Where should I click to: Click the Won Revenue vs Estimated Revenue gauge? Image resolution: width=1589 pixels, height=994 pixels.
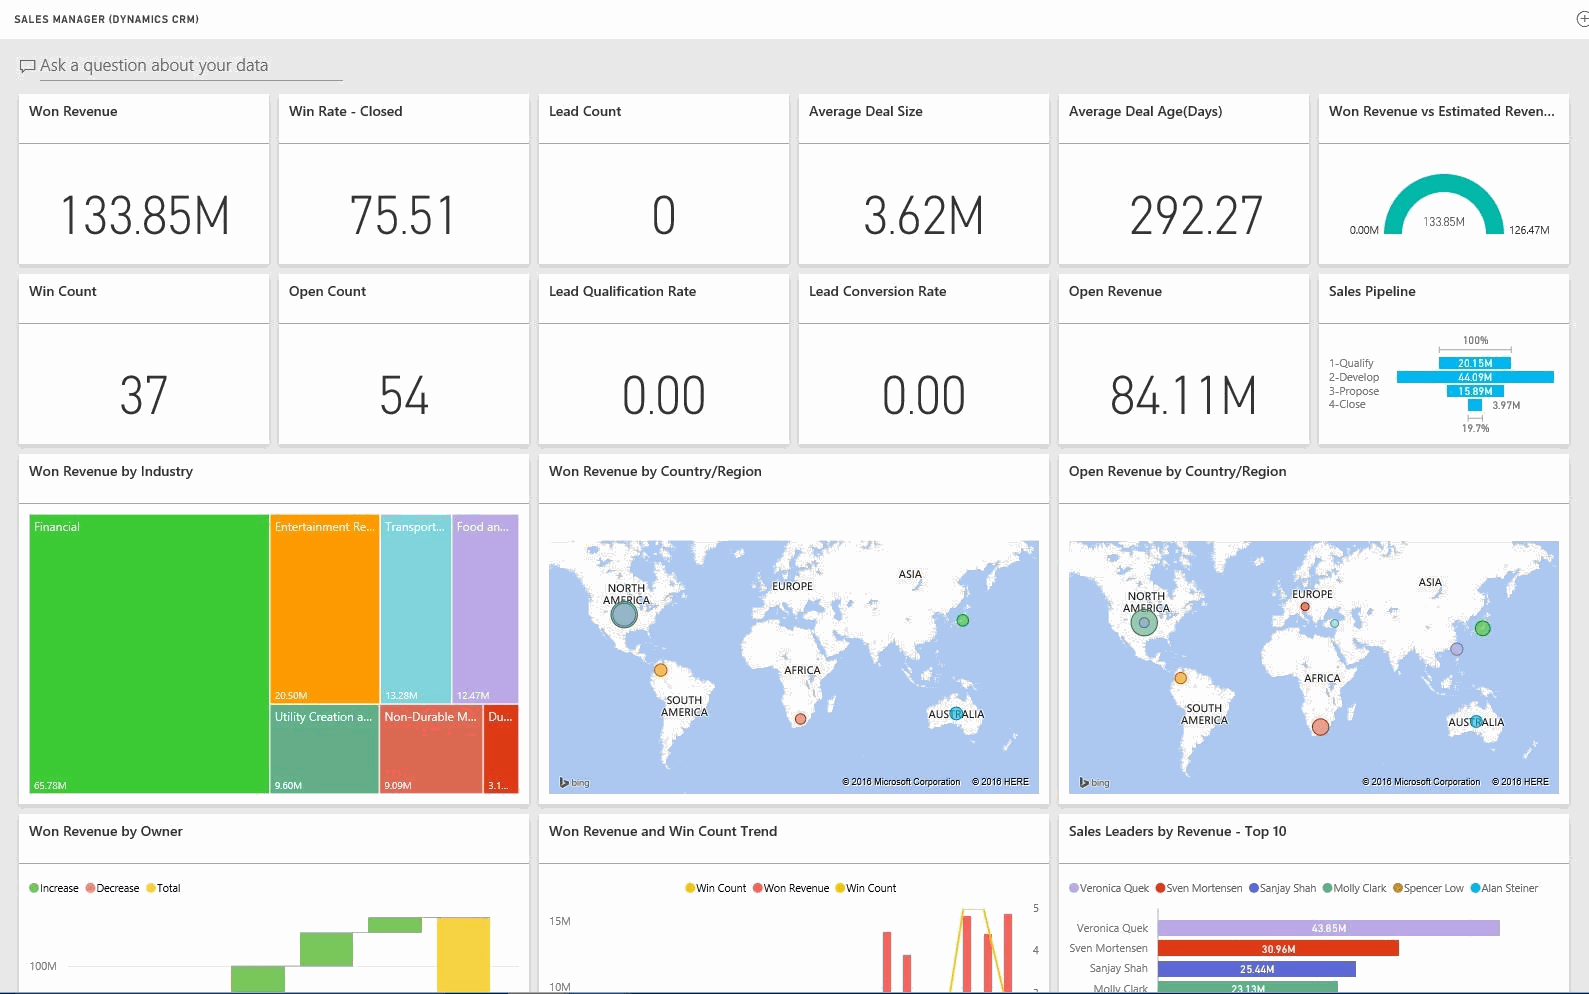click(x=1444, y=206)
